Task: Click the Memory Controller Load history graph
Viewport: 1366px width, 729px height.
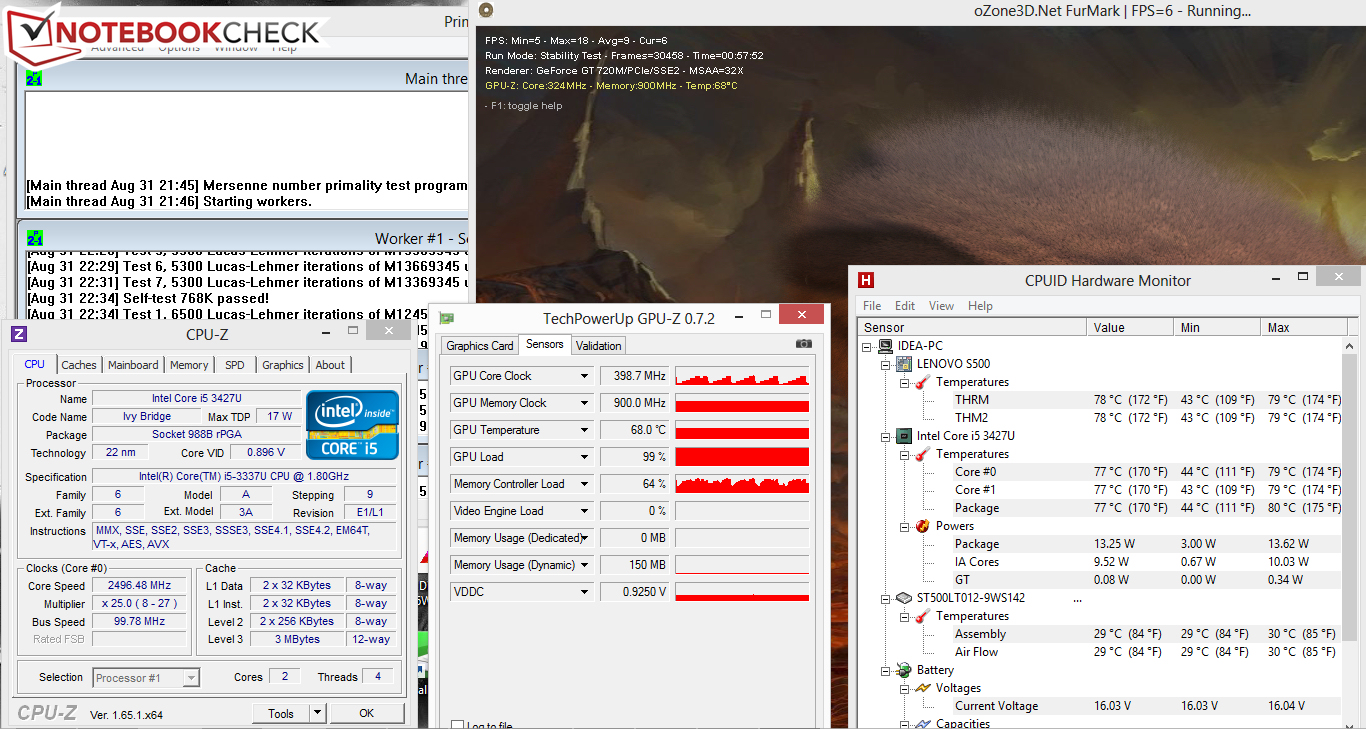Action: (742, 484)
